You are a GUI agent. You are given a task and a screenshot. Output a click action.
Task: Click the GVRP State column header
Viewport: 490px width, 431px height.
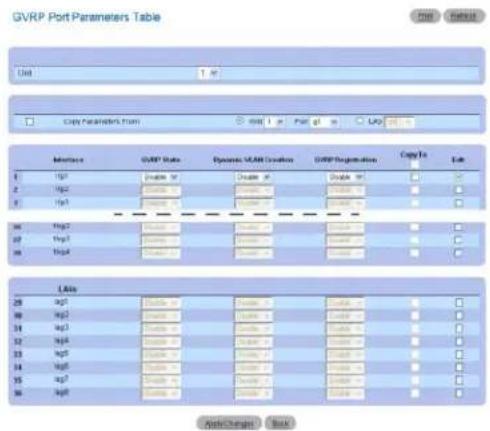[161, 160]
